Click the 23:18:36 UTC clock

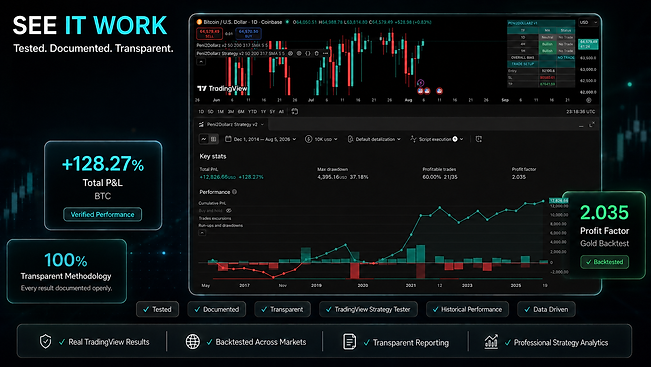coord(580,112)
